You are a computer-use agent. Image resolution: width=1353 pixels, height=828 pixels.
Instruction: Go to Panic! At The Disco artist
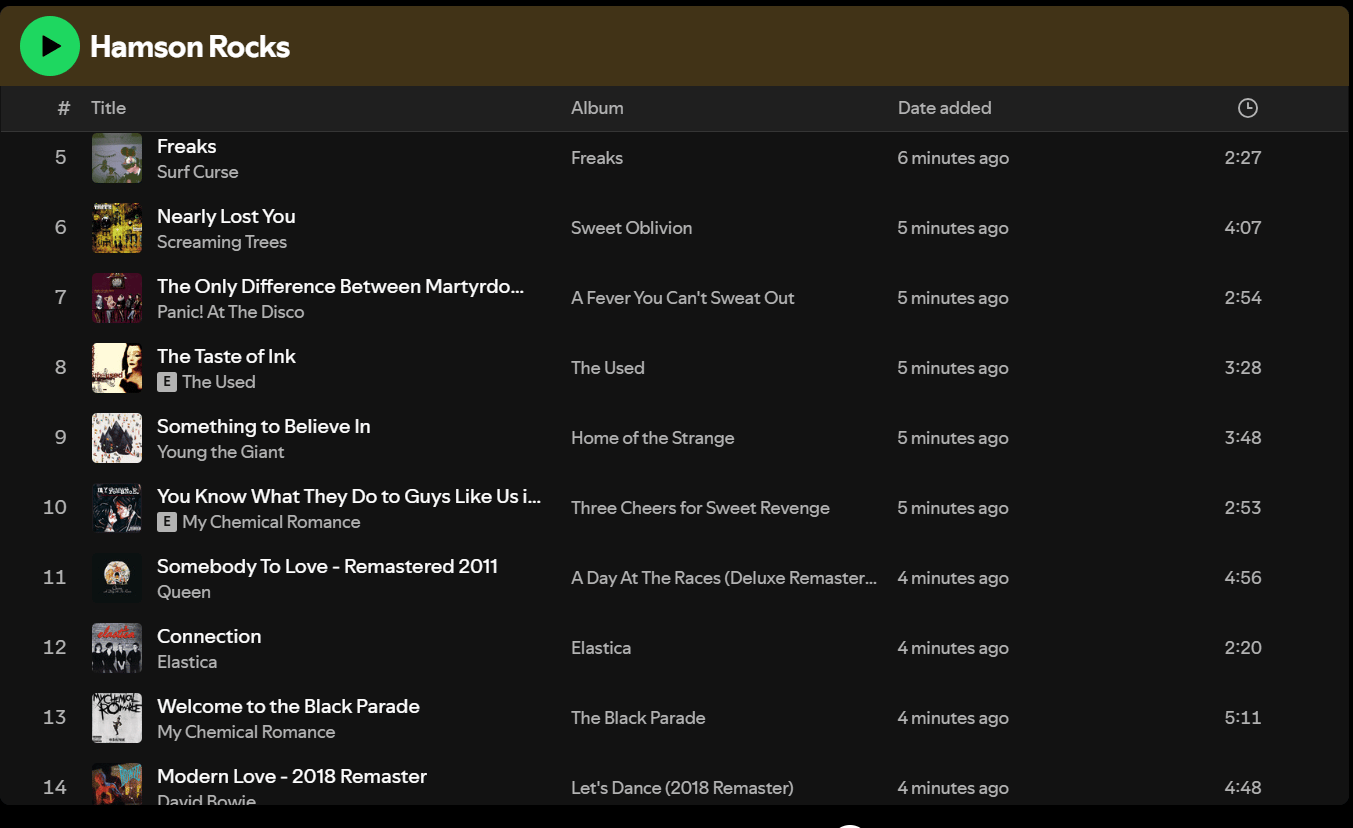click(231, 312)
